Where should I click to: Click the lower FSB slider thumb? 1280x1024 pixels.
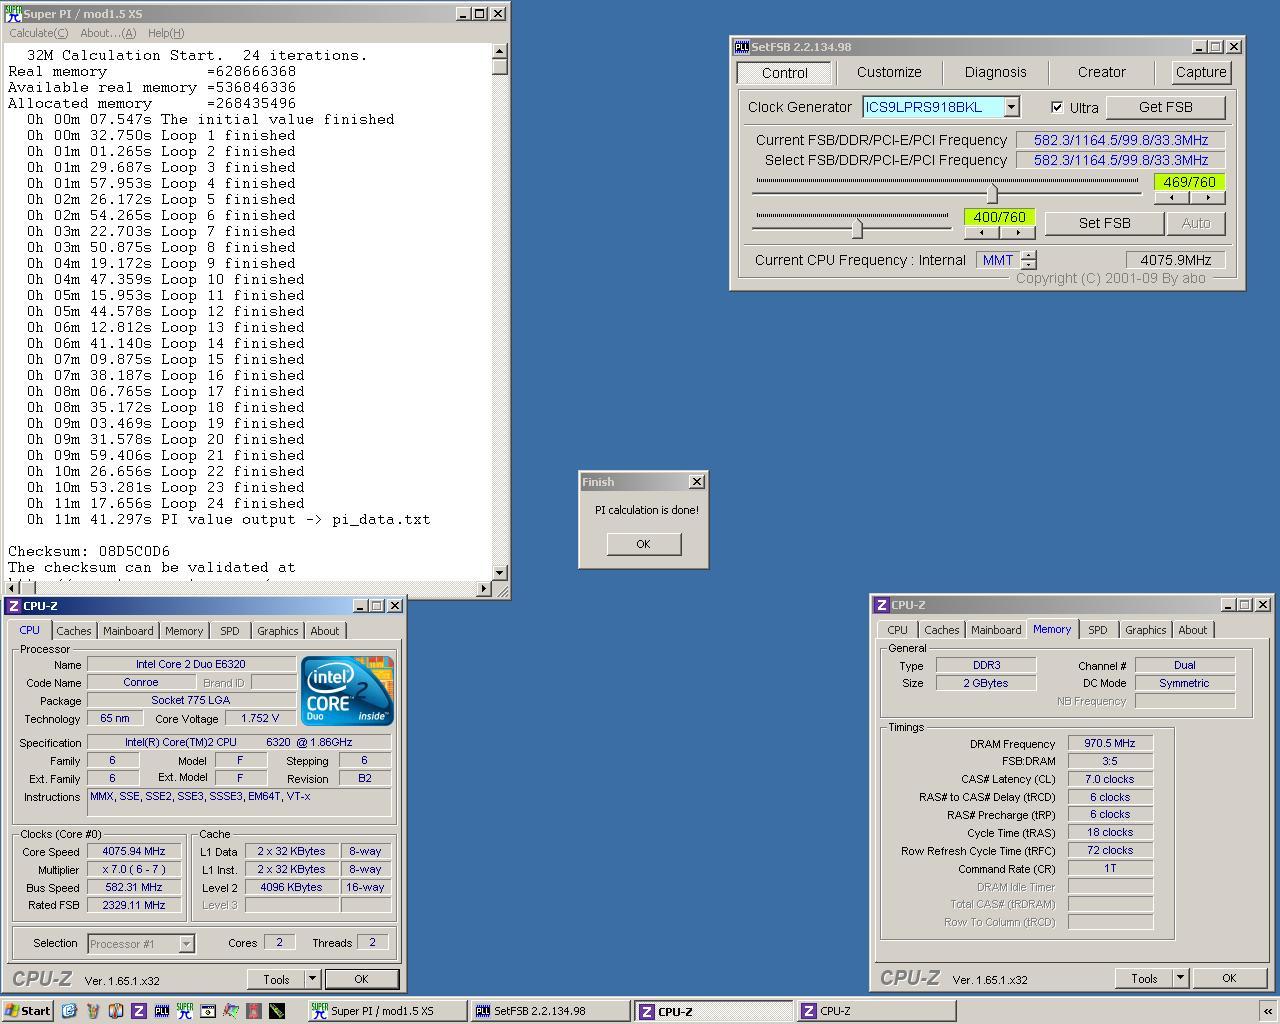[857, 228]
